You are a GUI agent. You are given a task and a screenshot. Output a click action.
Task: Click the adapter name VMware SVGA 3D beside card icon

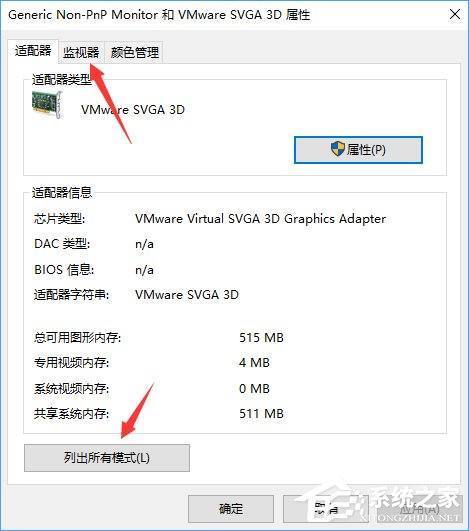coord(133,110)
